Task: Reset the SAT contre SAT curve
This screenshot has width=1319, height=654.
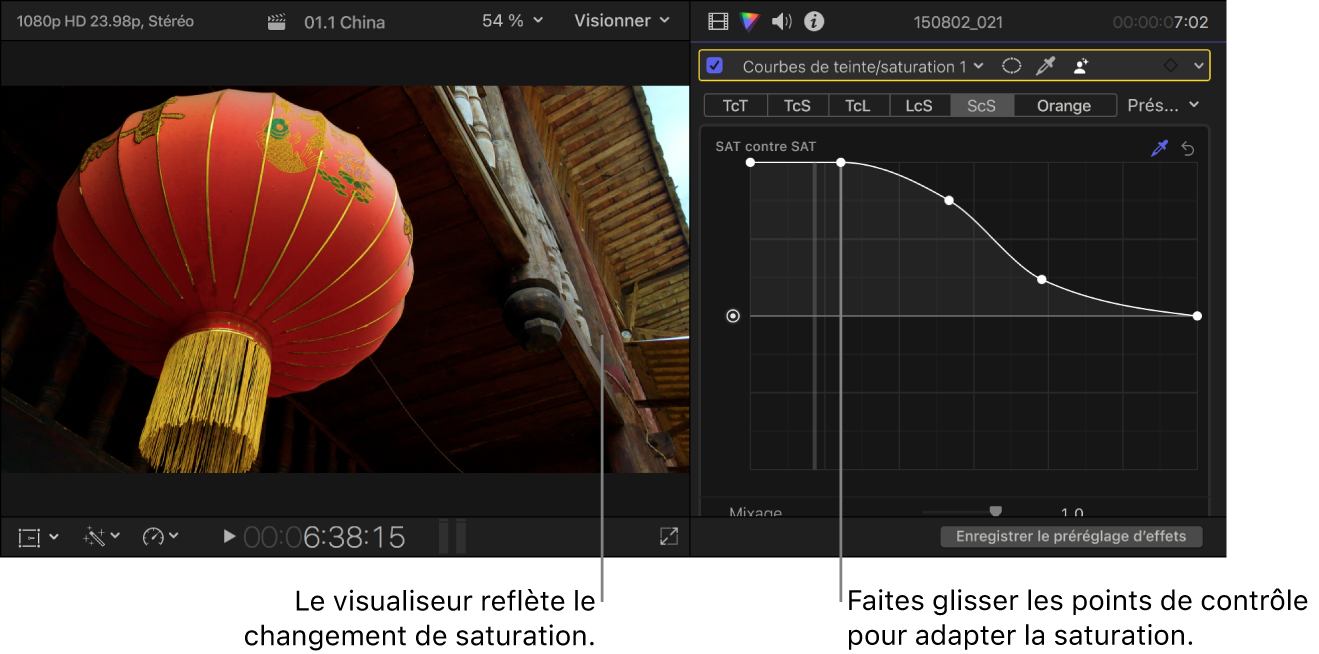Action: (1188, 148)
